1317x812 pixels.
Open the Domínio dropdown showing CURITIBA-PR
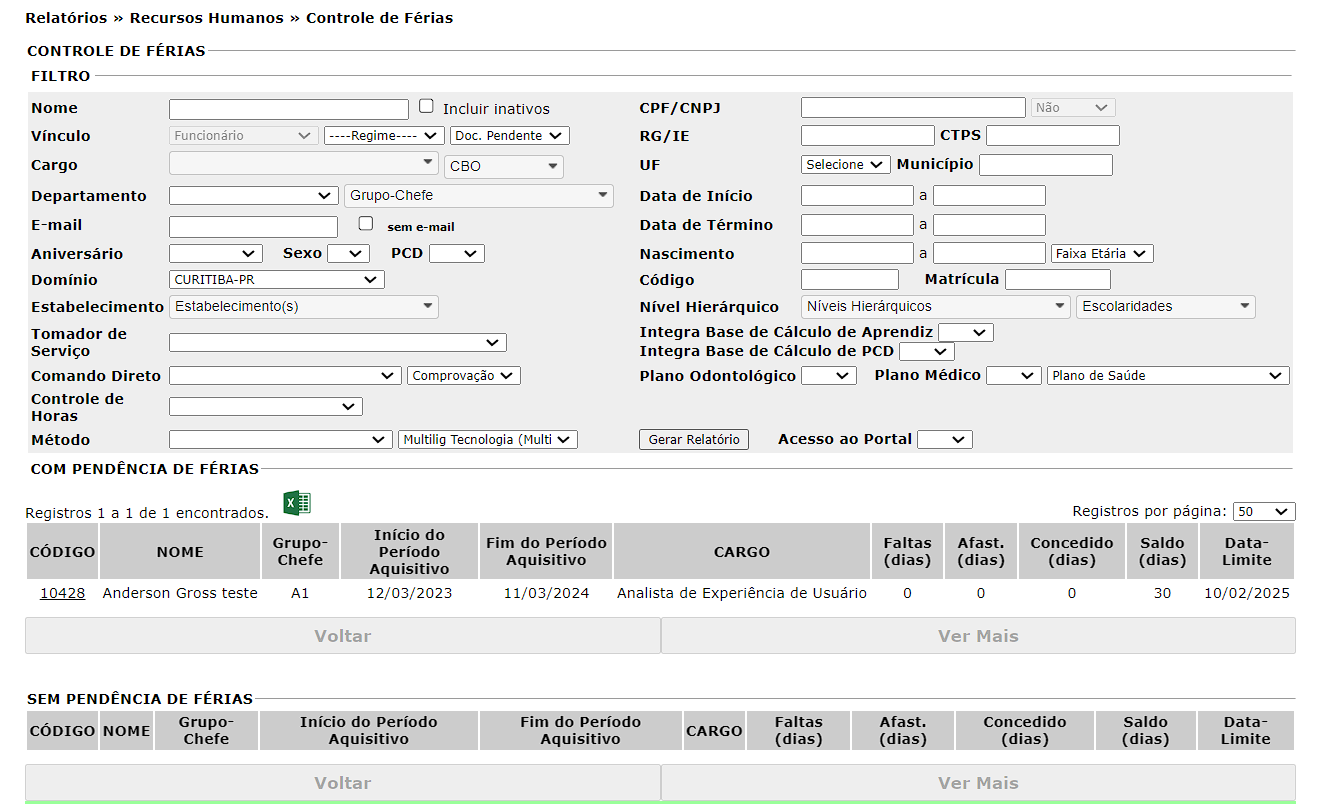click(x=277, y=280)
